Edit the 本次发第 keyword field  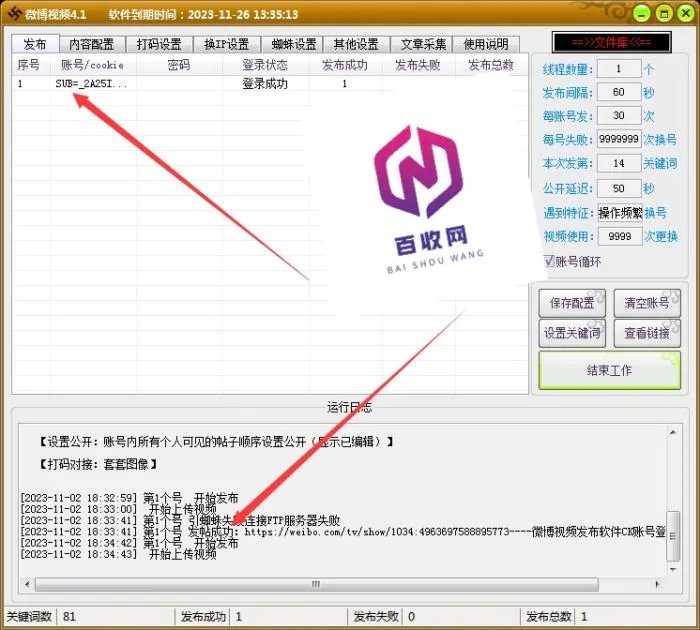point(619,163)
